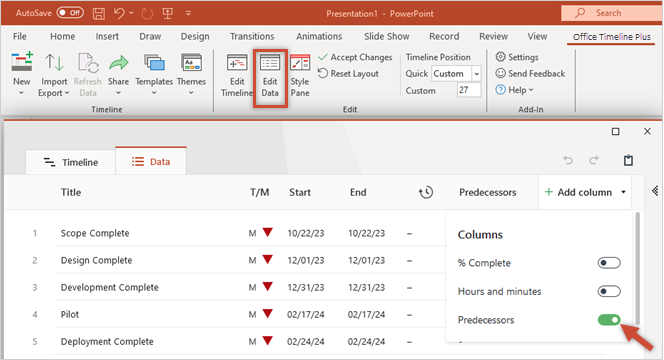Open the Draw ribbon tab
The image size is (664, 360).
pos(150,36)
